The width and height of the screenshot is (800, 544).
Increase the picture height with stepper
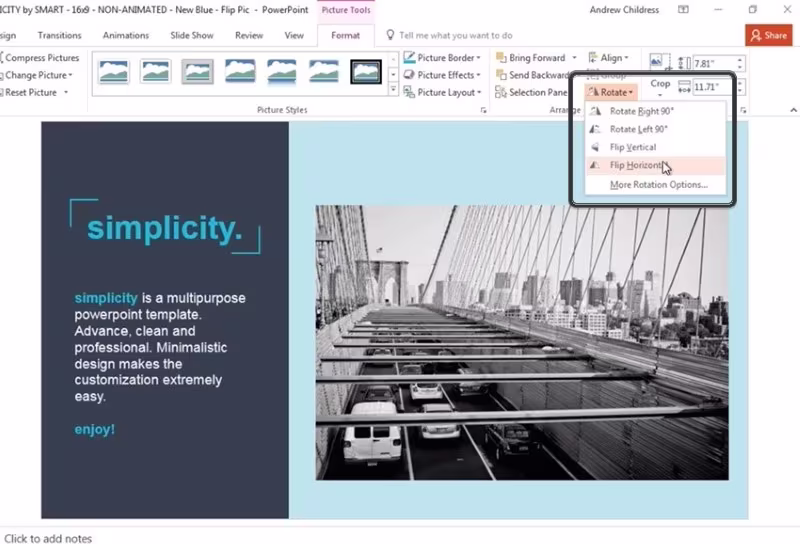pos(740,60)
